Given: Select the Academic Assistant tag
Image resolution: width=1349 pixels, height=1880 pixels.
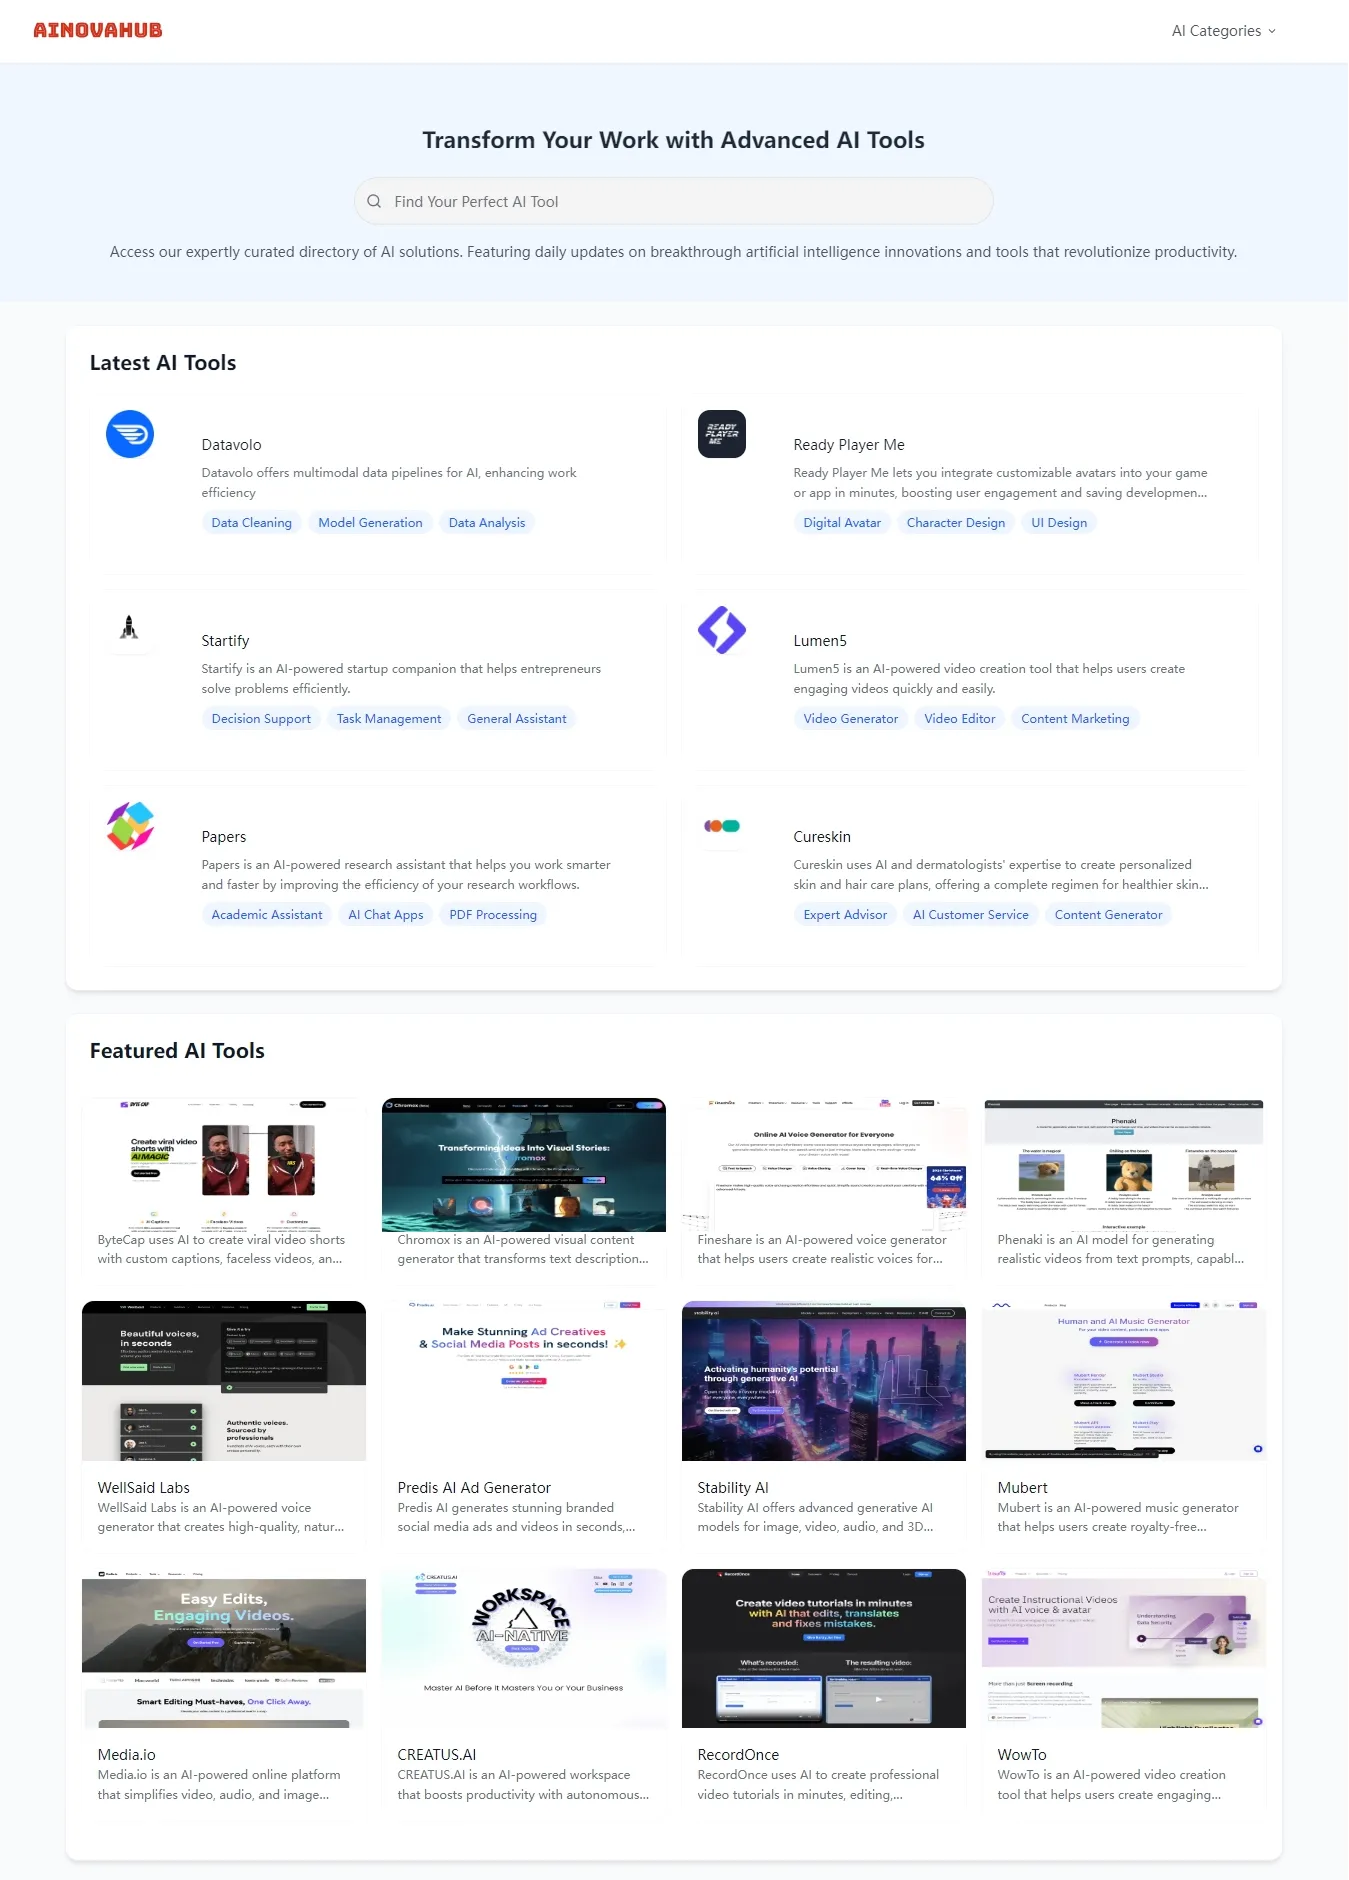Looking at the screenshot, I should (267, 915).
